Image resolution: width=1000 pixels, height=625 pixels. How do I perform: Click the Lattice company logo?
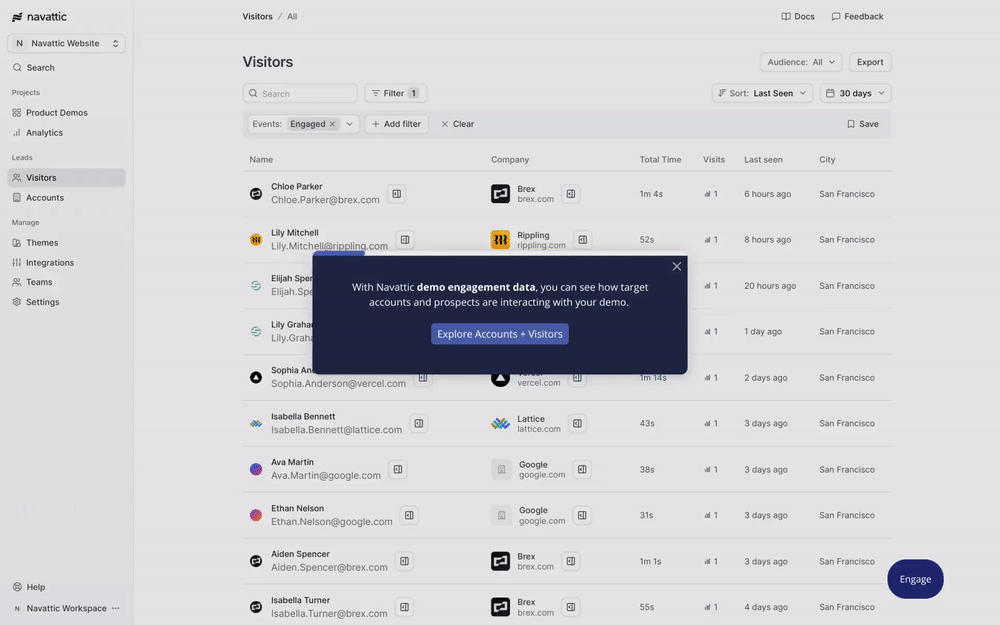501,423
